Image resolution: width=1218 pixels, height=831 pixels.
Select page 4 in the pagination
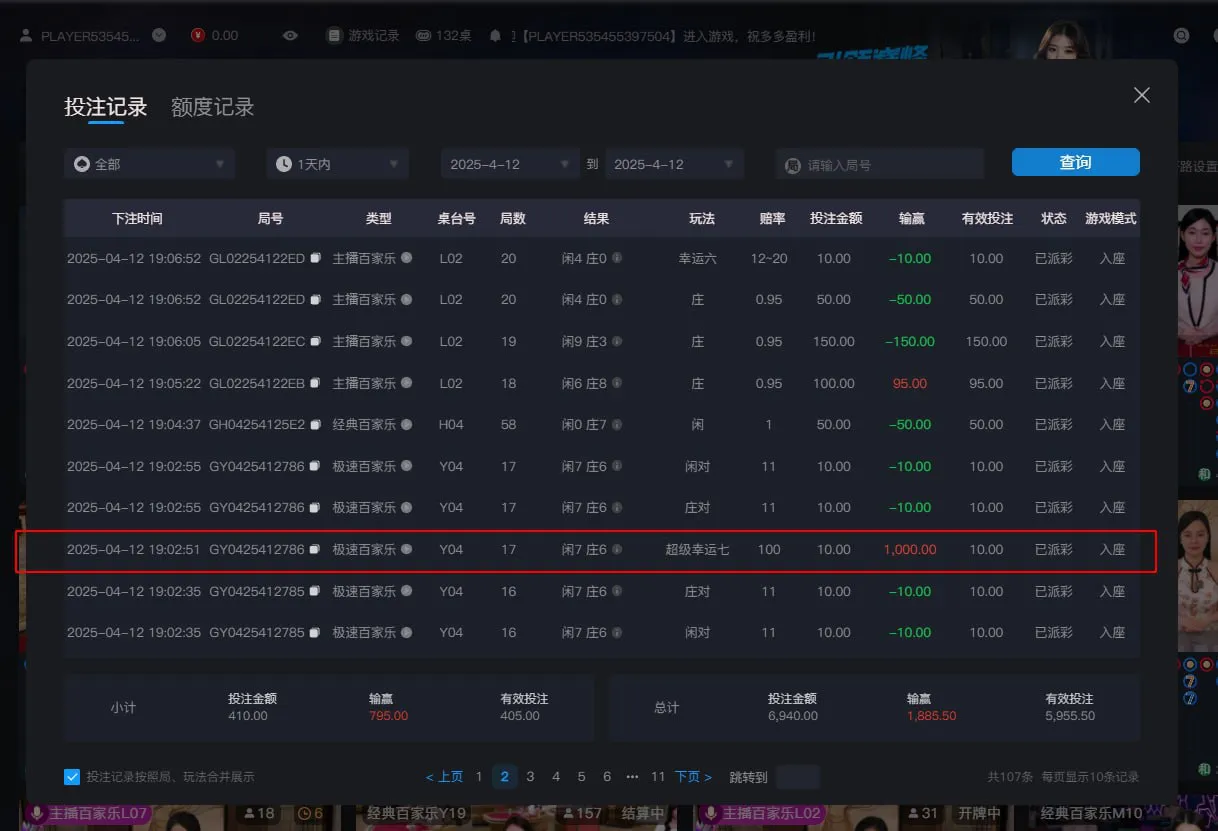pyautogui.click(x=556, y=776)
